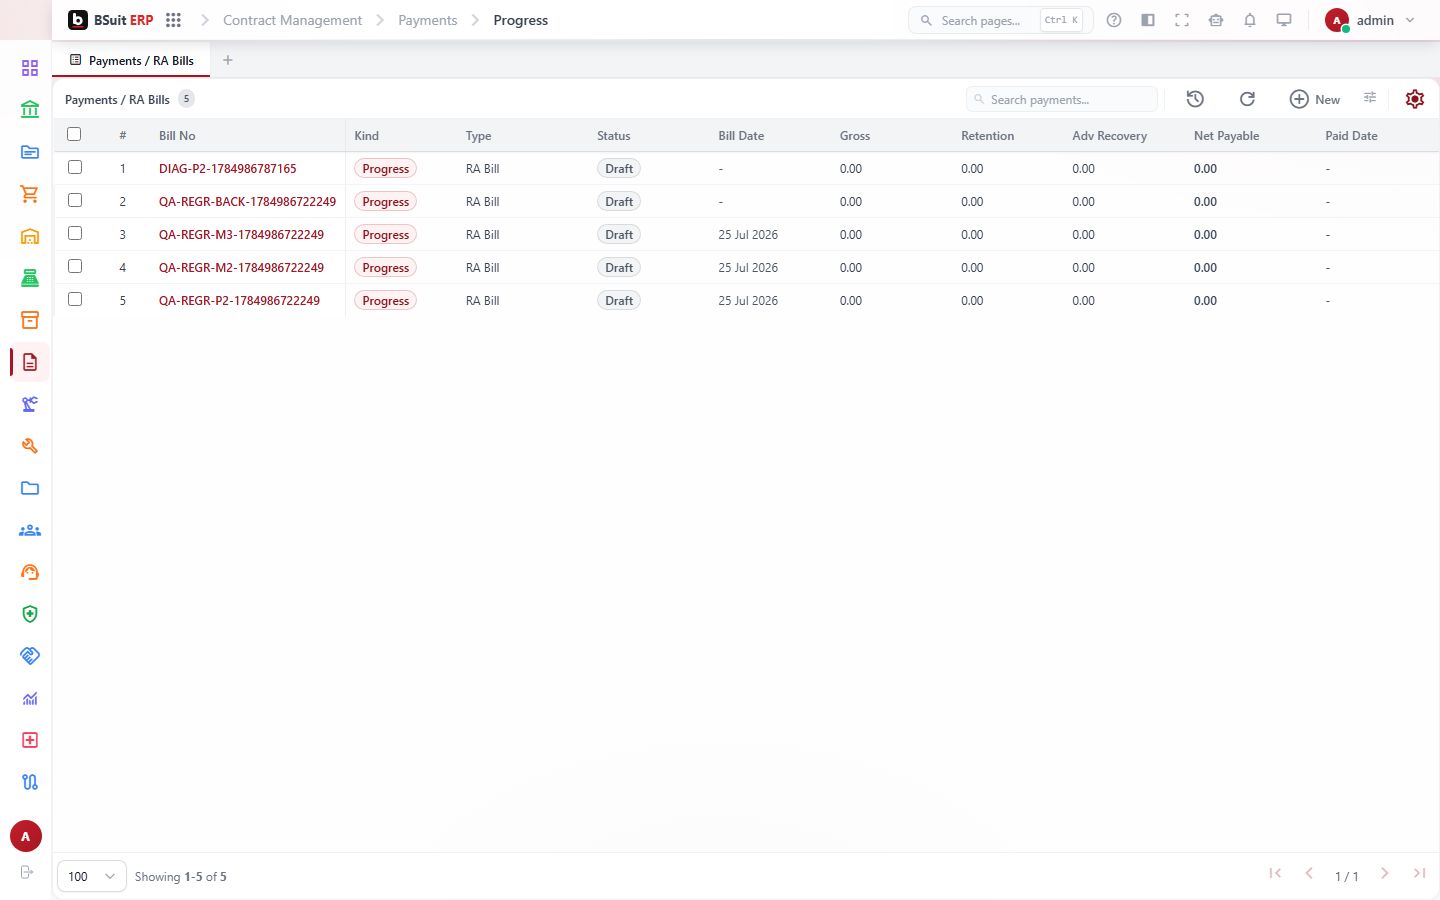Viewport: 1440px width, 900px height.
Task: Toggle the select-all checkbox in table header
Action: coord(74,134)
